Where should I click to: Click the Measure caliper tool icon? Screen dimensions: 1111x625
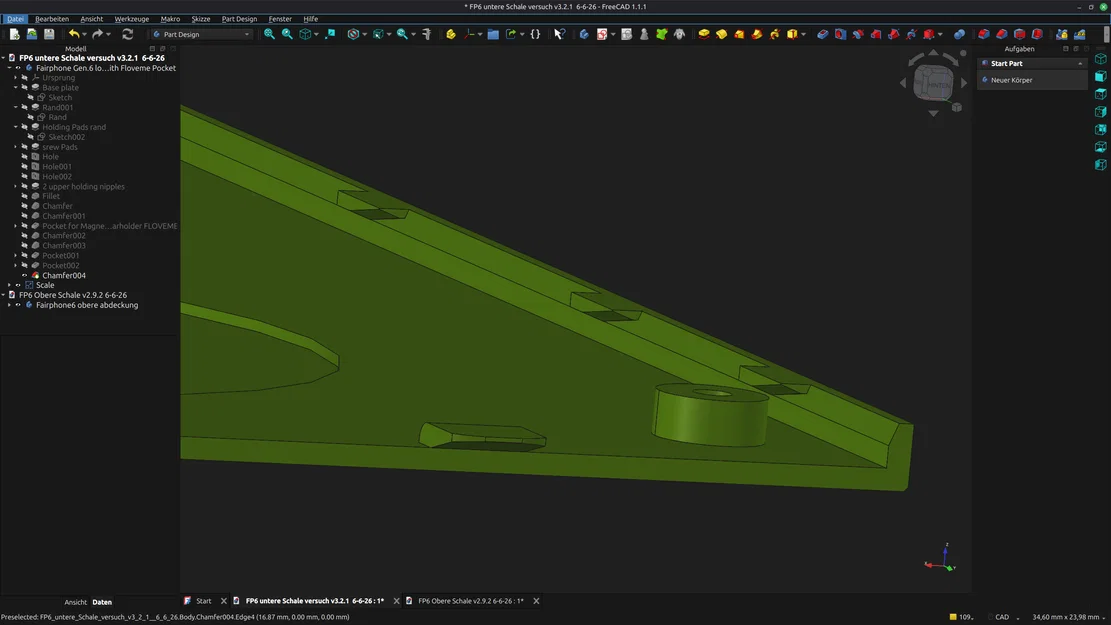point(427,34)
